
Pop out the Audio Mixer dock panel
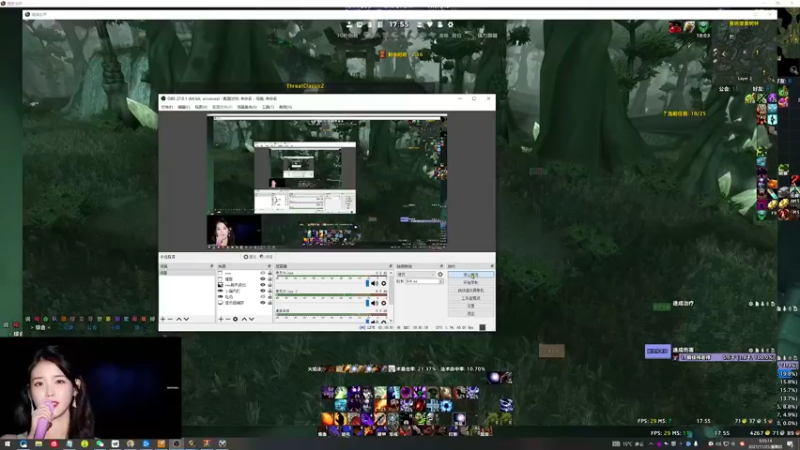tap(391, 266)
